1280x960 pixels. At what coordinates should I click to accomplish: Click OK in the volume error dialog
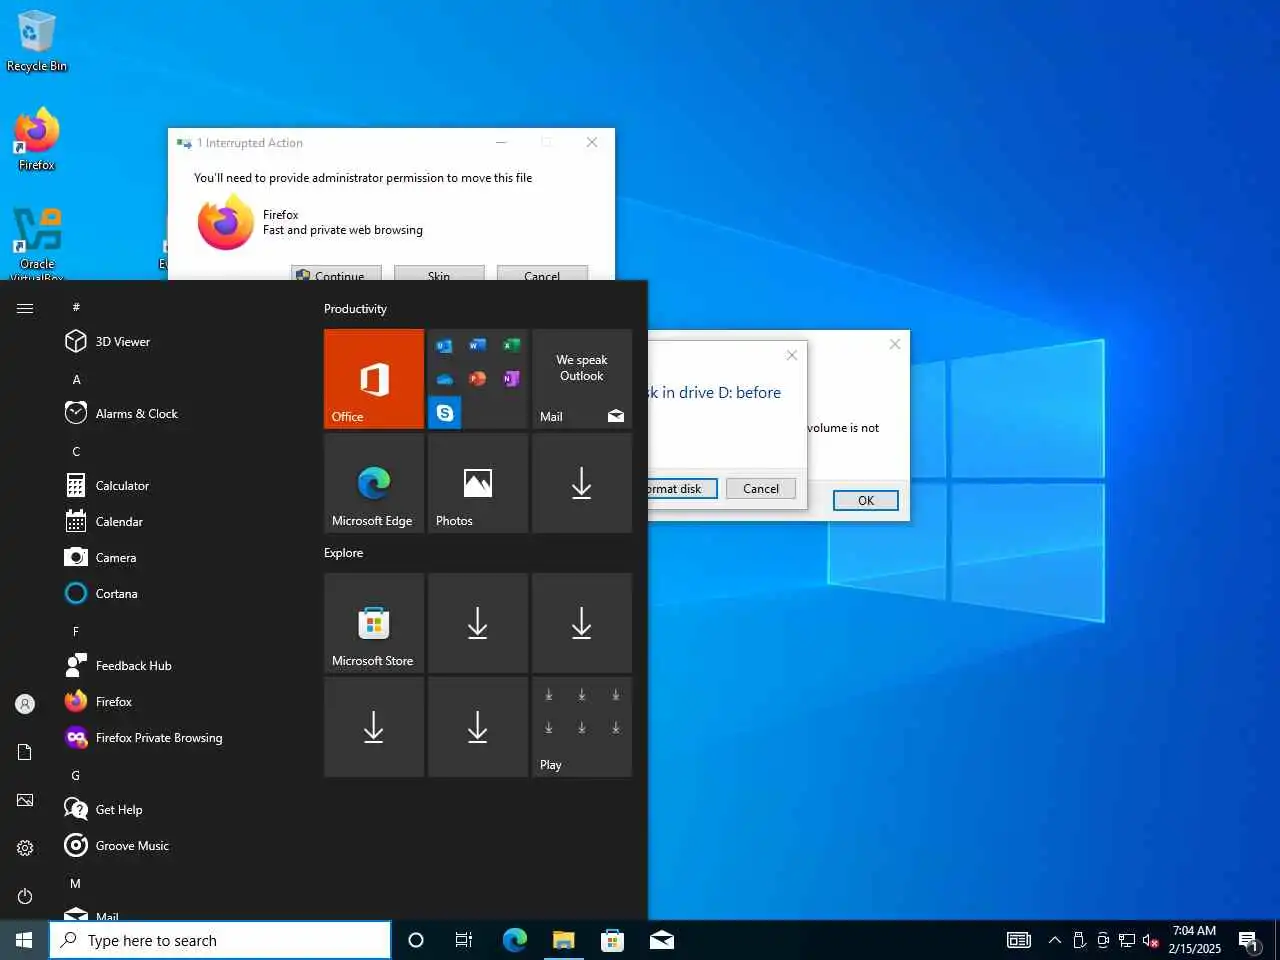click(x=866, y=501)
